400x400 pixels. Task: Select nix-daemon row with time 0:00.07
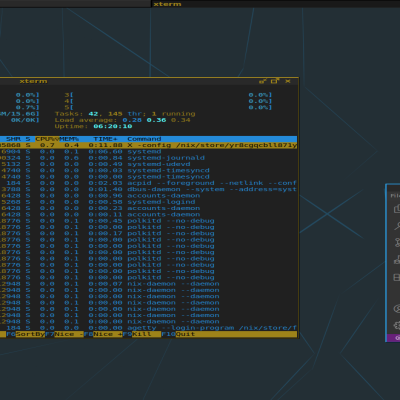tap(148, 284)
